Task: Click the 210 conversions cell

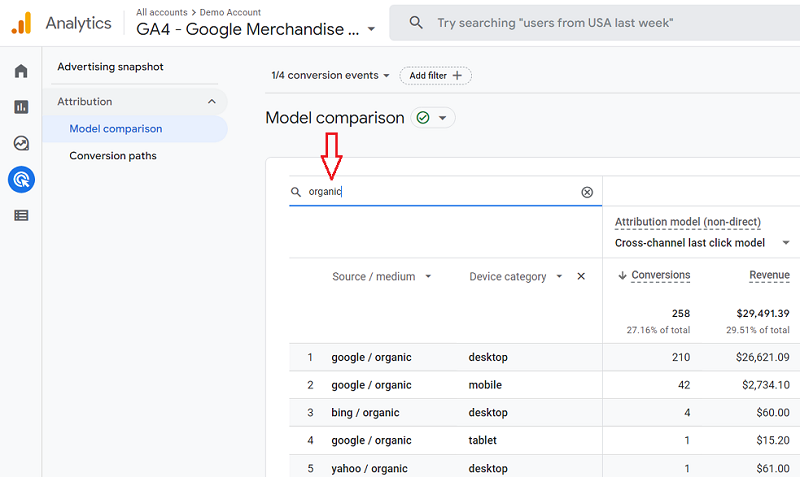Action: pos(681,357)
